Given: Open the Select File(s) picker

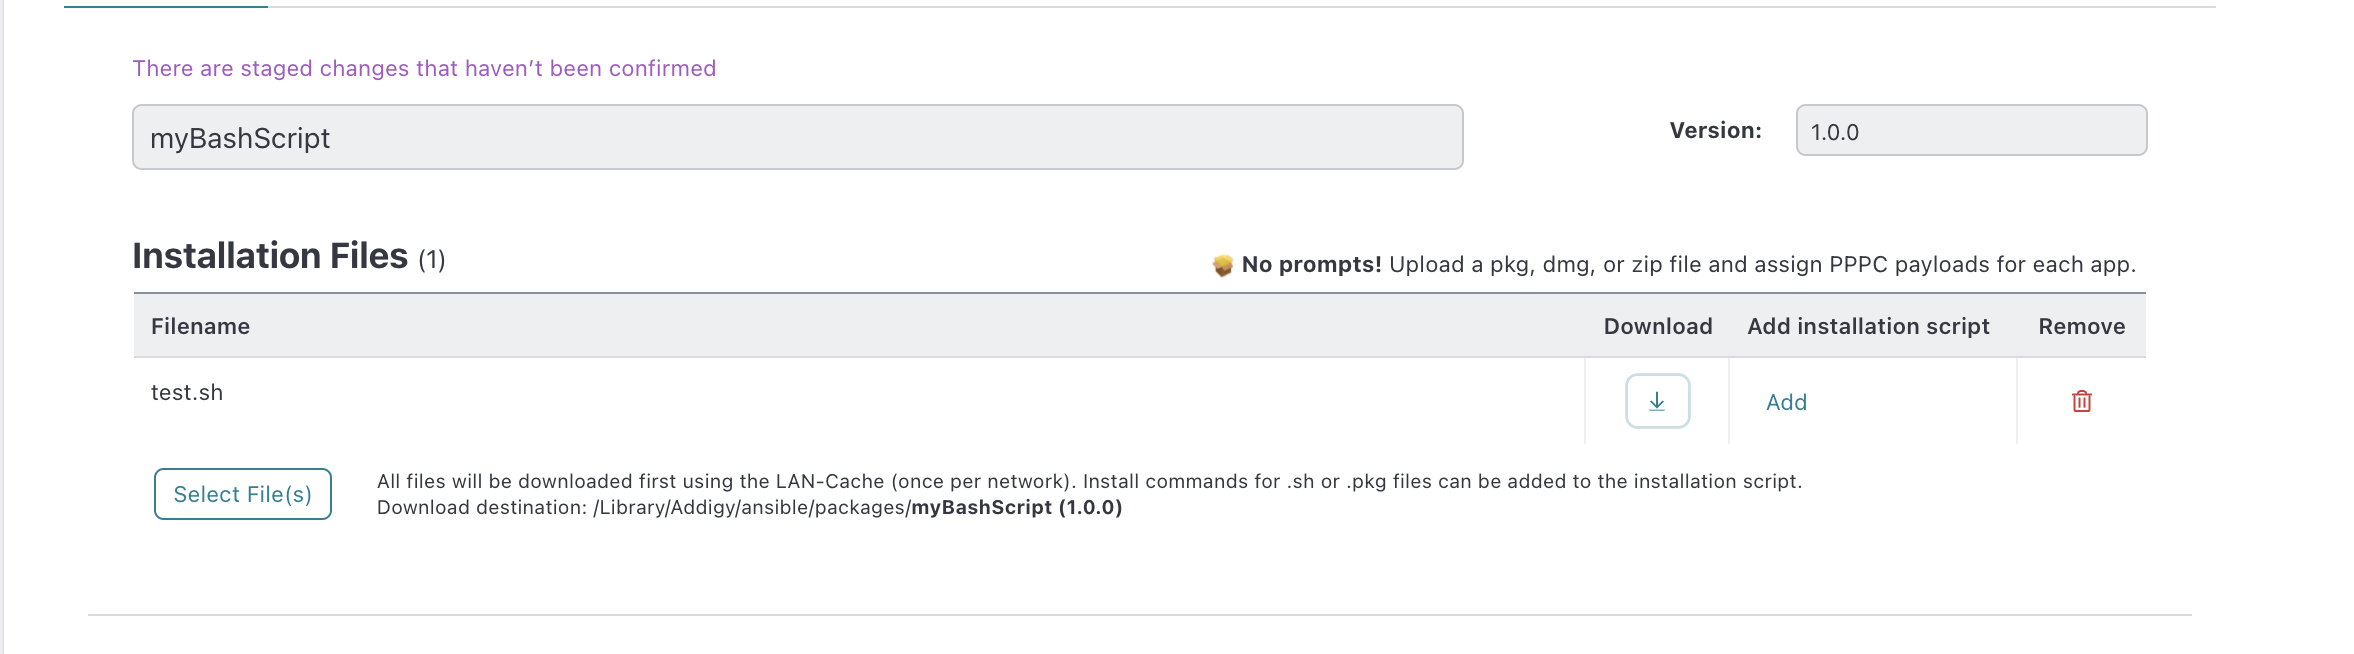Looking at the screenshot, I should pos(243,494).
